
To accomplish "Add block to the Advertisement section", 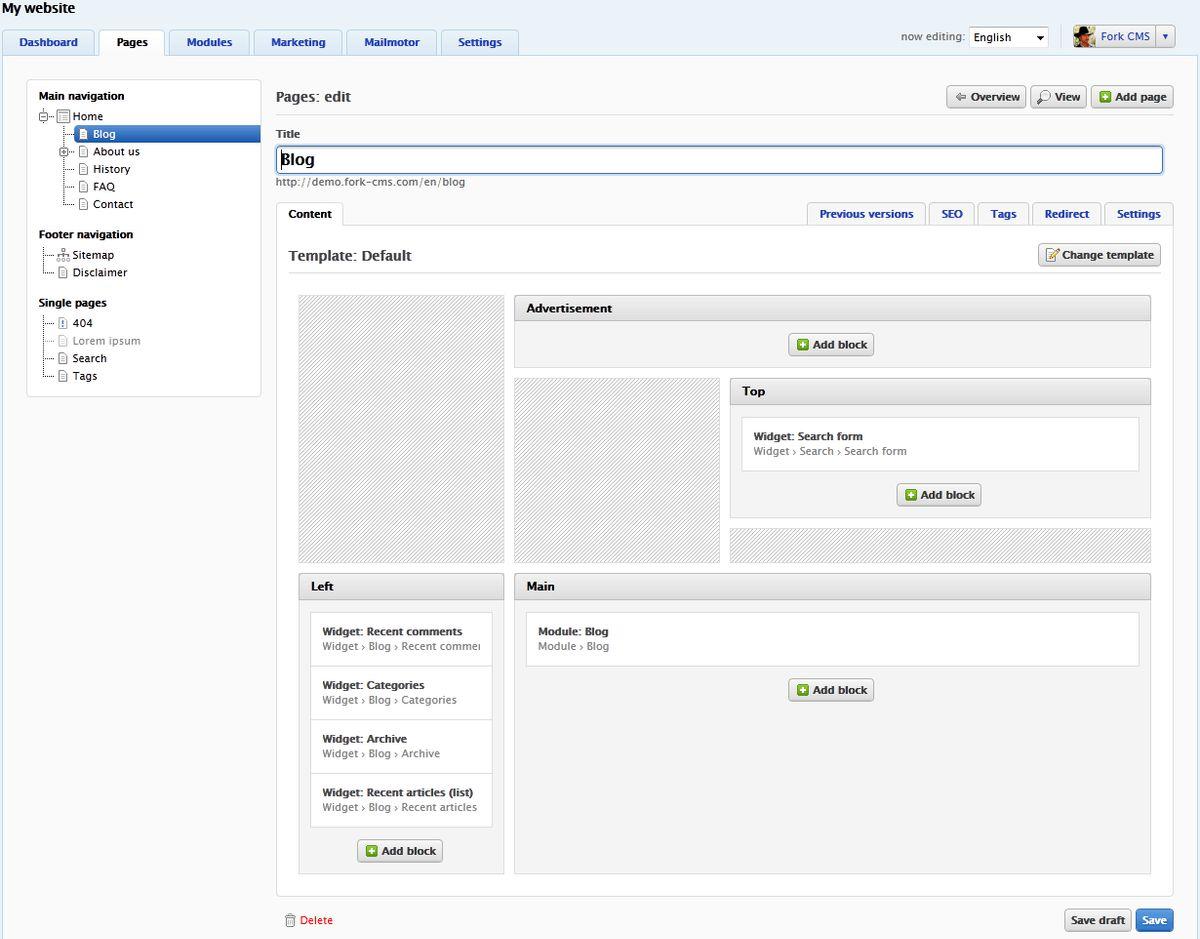I will pos(831,345).
